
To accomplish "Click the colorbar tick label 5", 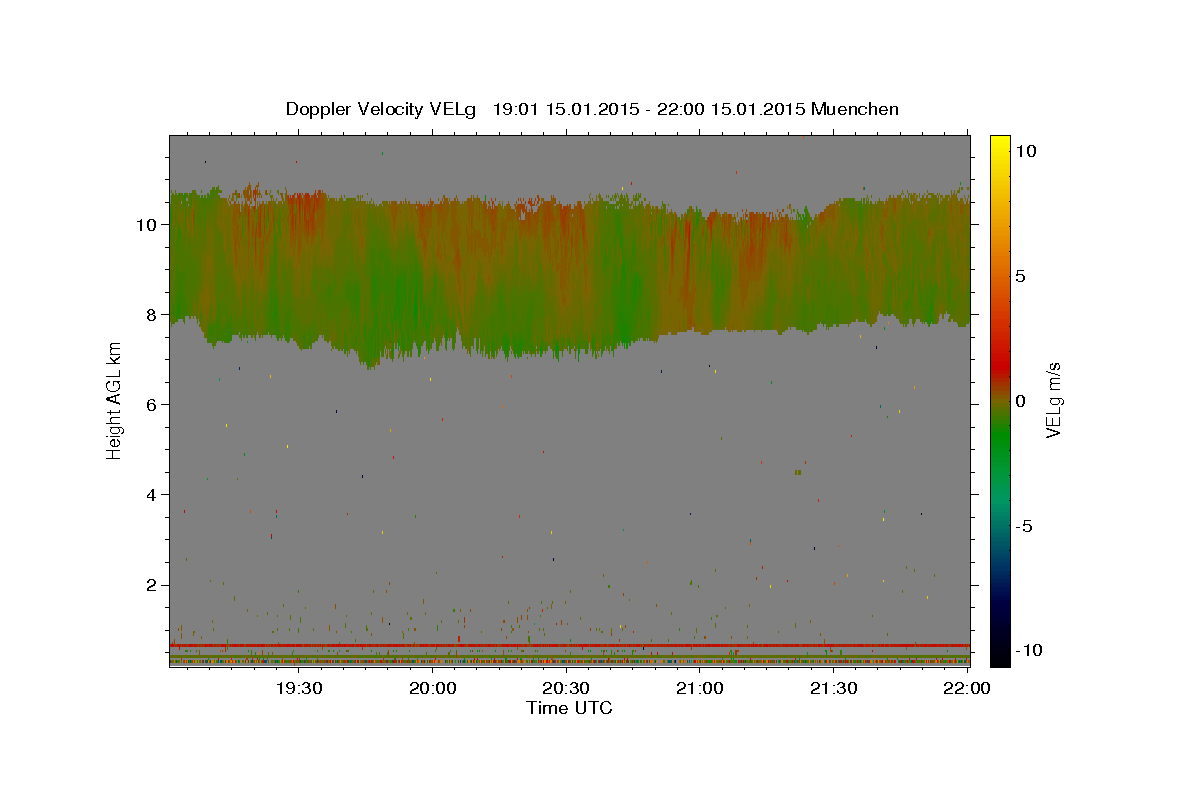I will tap(1020, 276).
